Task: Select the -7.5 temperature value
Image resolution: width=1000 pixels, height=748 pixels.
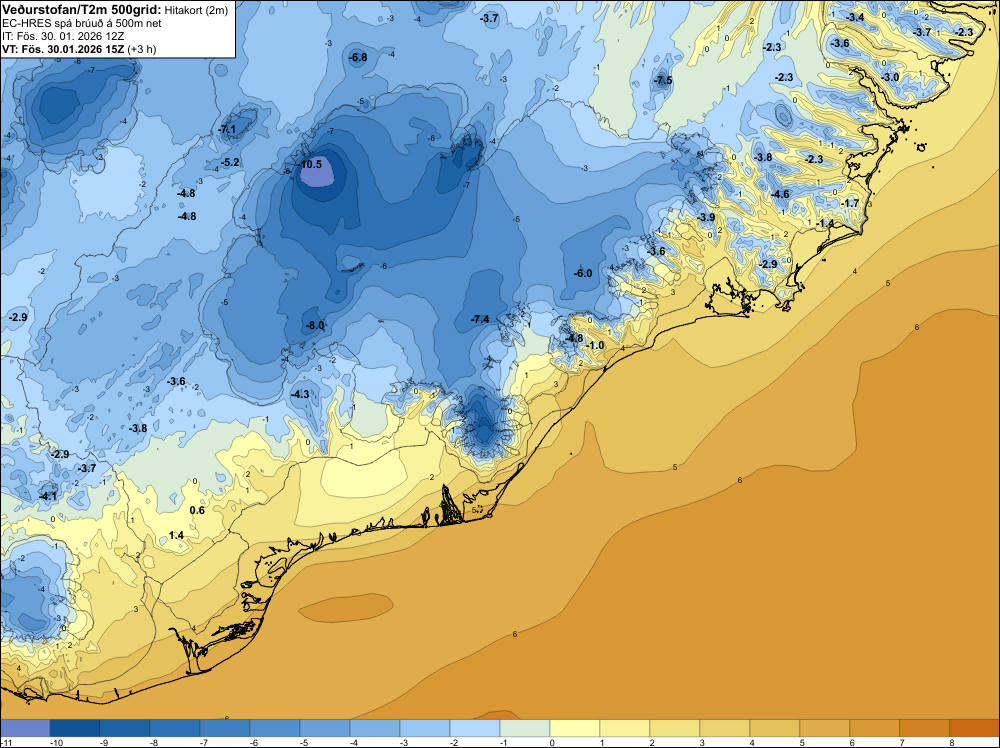Action: [x=663, y=80]
